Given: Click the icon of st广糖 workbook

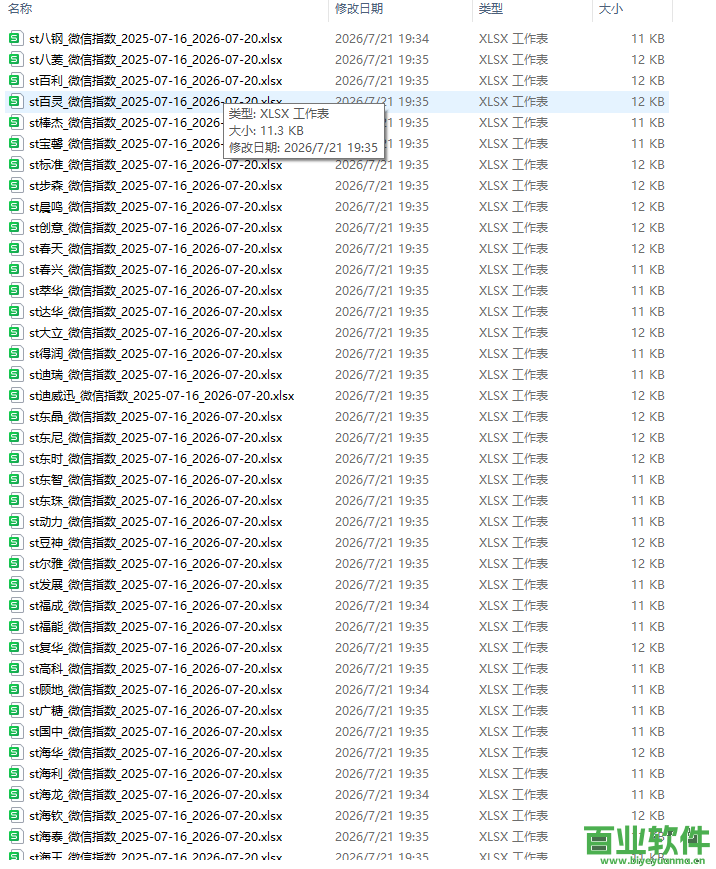Looking at the screenshot, I should [x=16, y=710].
